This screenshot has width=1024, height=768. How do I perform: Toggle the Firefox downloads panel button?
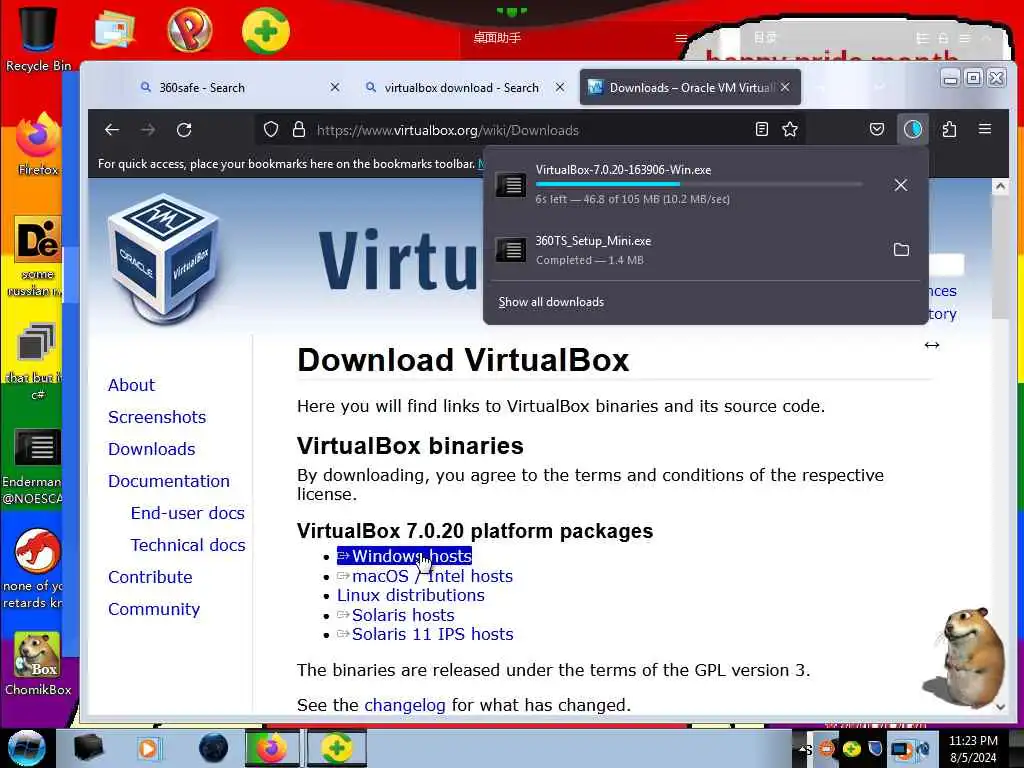[x=912, y=129]
